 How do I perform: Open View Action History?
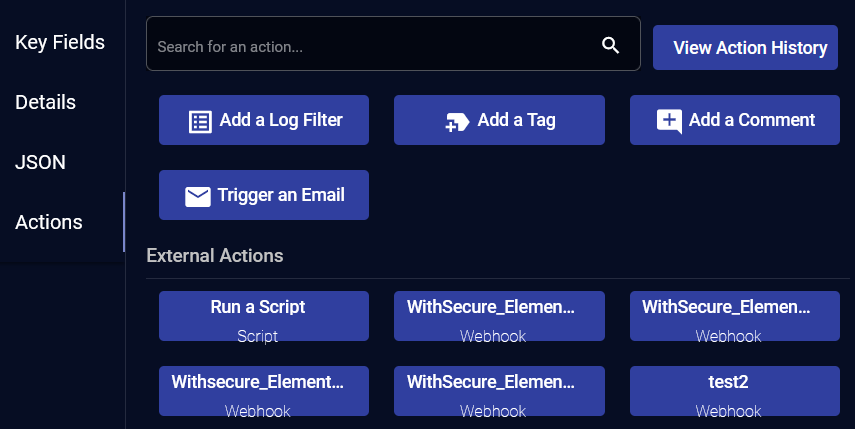[745, 47]
